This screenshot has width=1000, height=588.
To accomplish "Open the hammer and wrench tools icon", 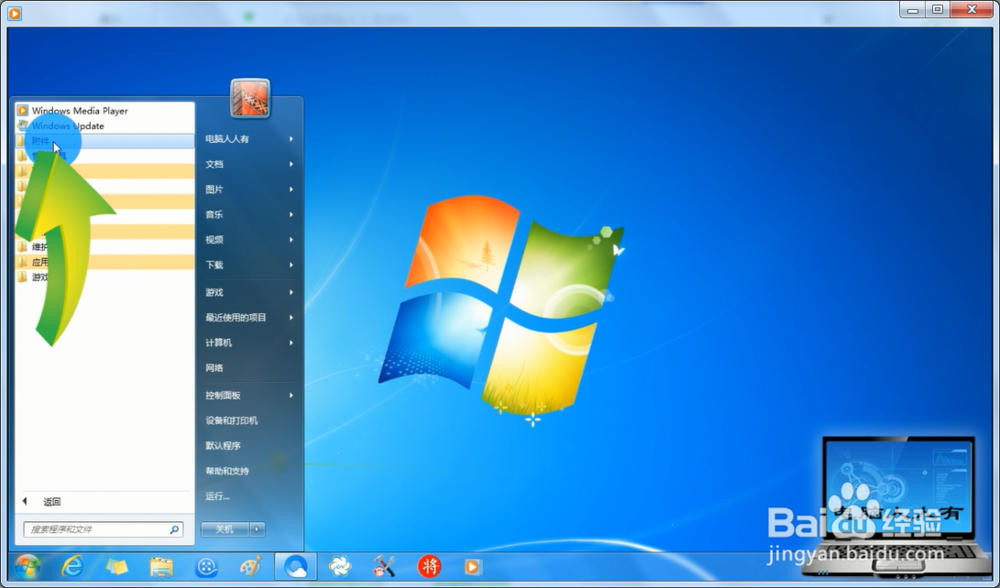I will 385,566.
